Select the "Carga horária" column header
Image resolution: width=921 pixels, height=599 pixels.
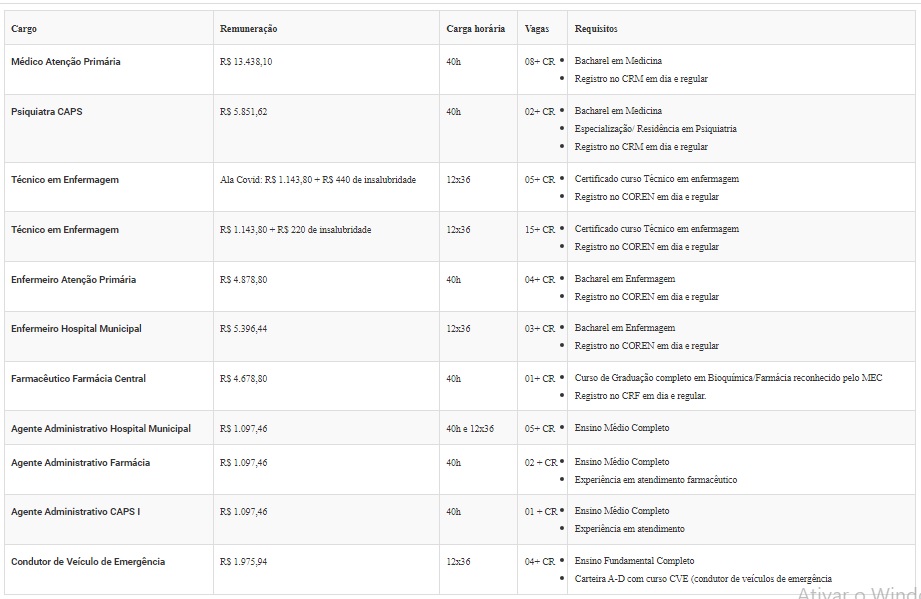click(475, 29)
